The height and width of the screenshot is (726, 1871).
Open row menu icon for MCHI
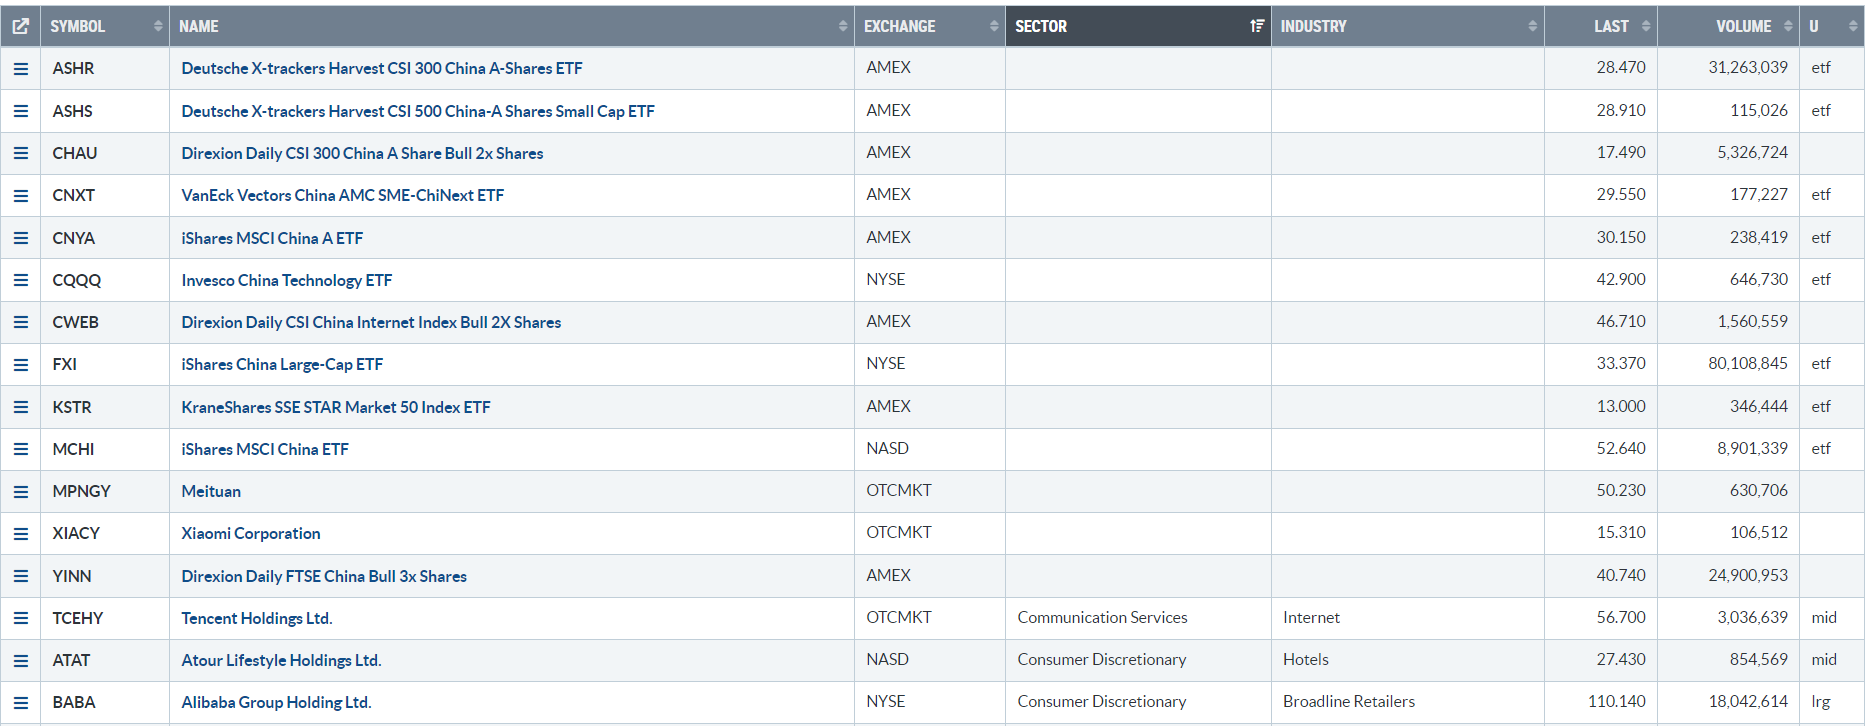[20, 449]
